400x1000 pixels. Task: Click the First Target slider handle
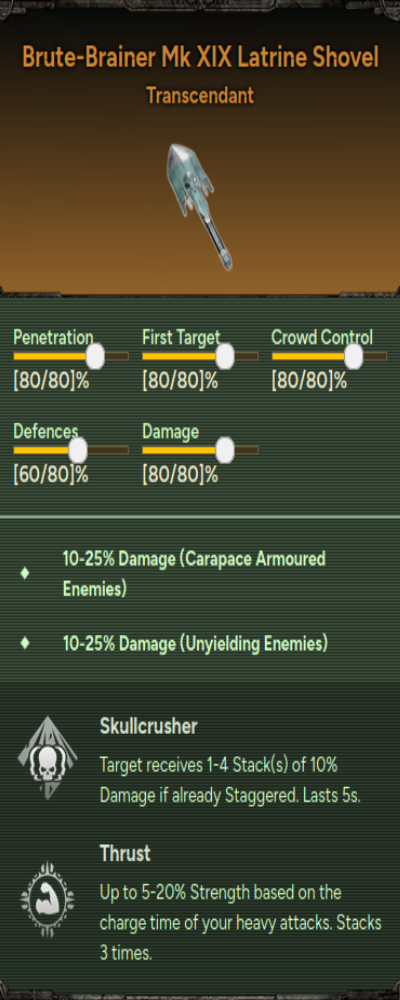225,357
